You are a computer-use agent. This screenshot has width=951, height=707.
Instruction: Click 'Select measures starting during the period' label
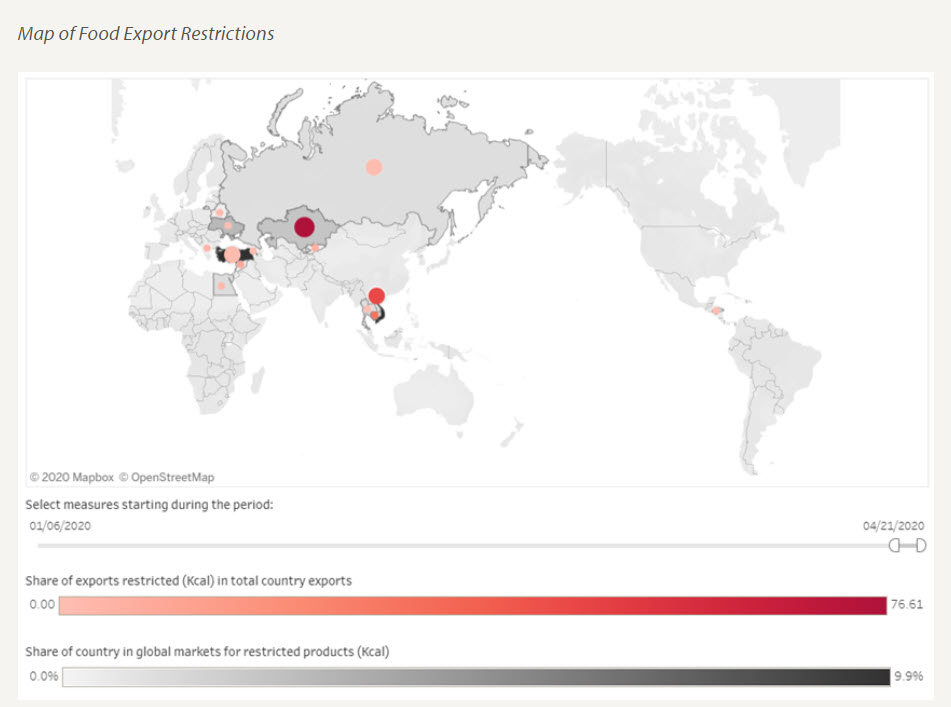tap(149, 504)
